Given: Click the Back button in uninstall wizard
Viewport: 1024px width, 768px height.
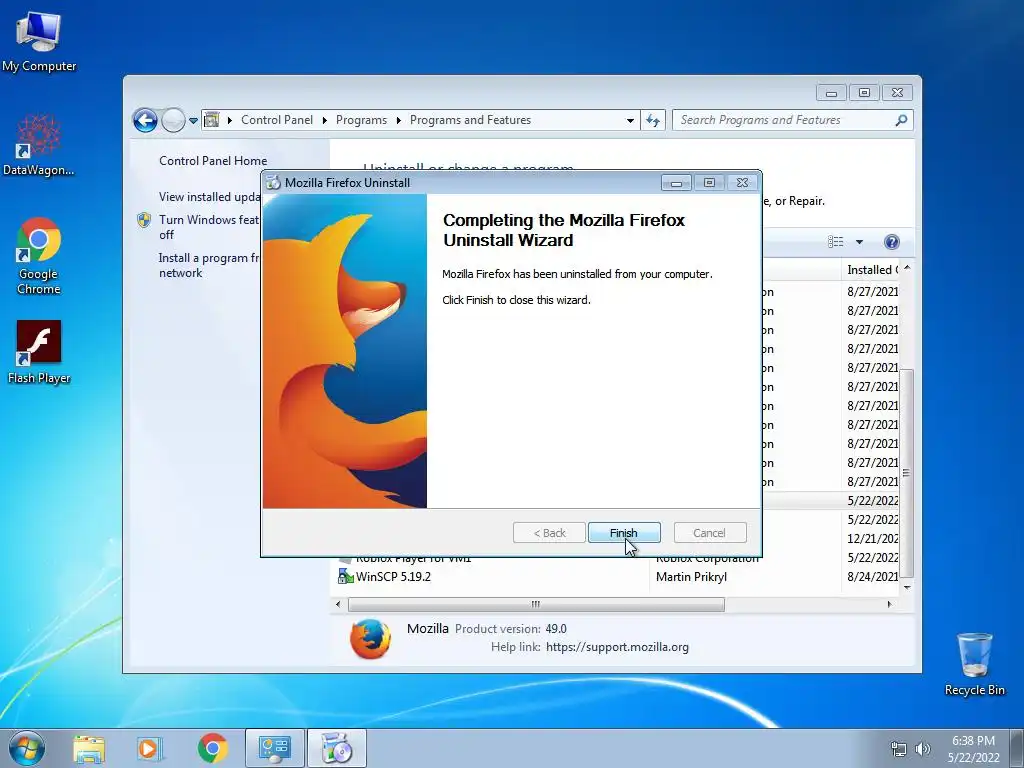Looking at the screenshot, I should 549,533.
